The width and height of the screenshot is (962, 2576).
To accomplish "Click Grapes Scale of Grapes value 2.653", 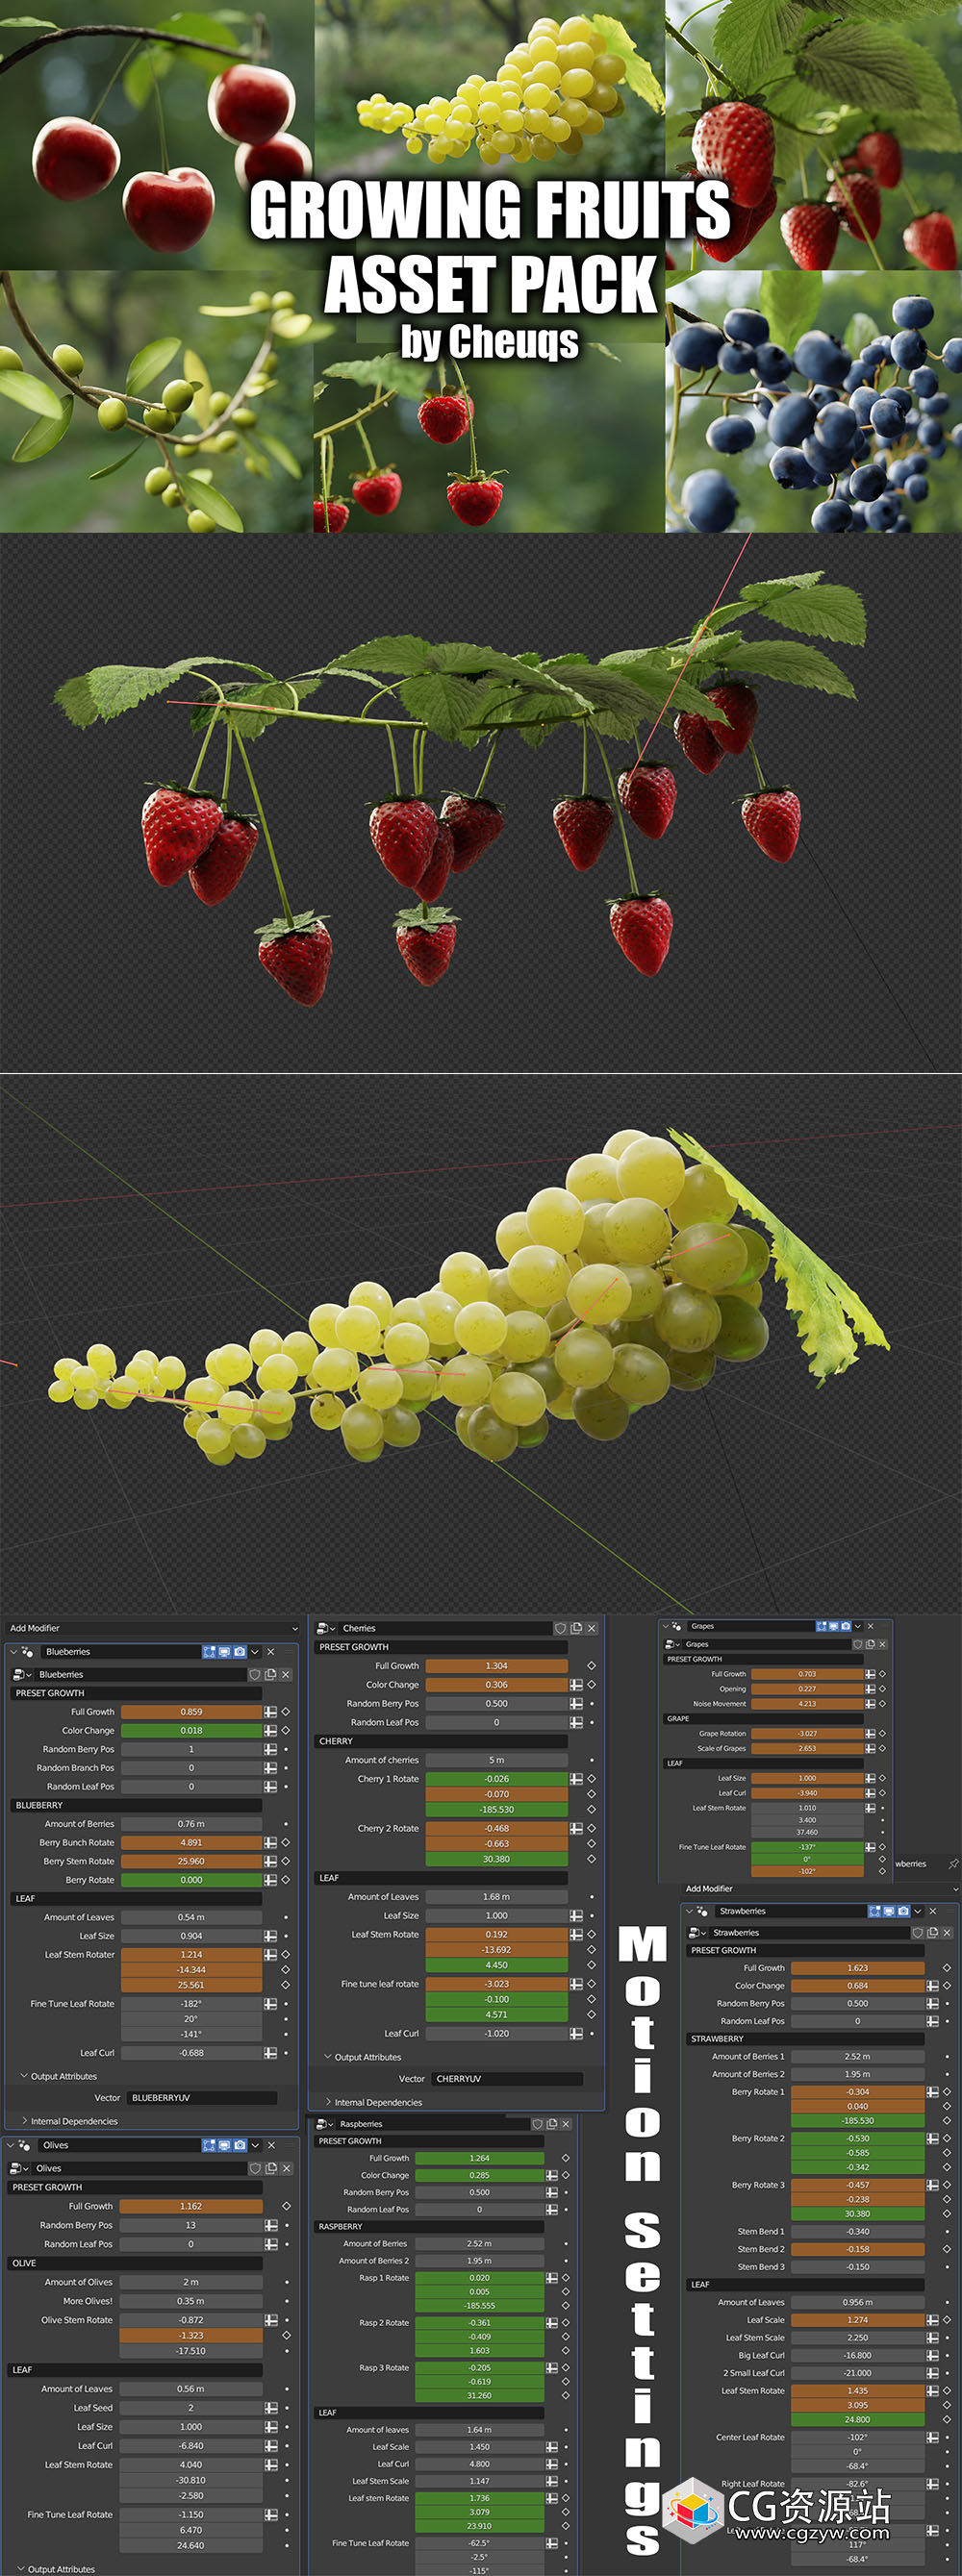I will coord(807,1748).
